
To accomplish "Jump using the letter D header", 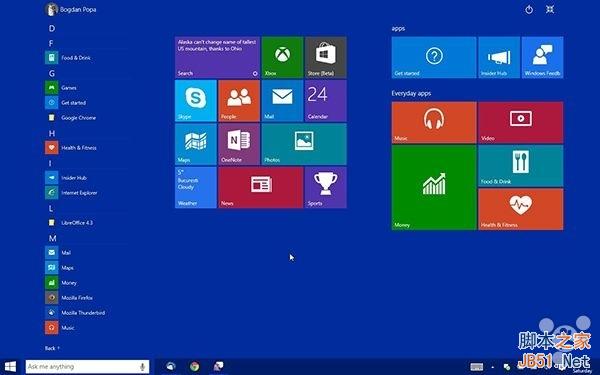I will [x=52, y=28].
